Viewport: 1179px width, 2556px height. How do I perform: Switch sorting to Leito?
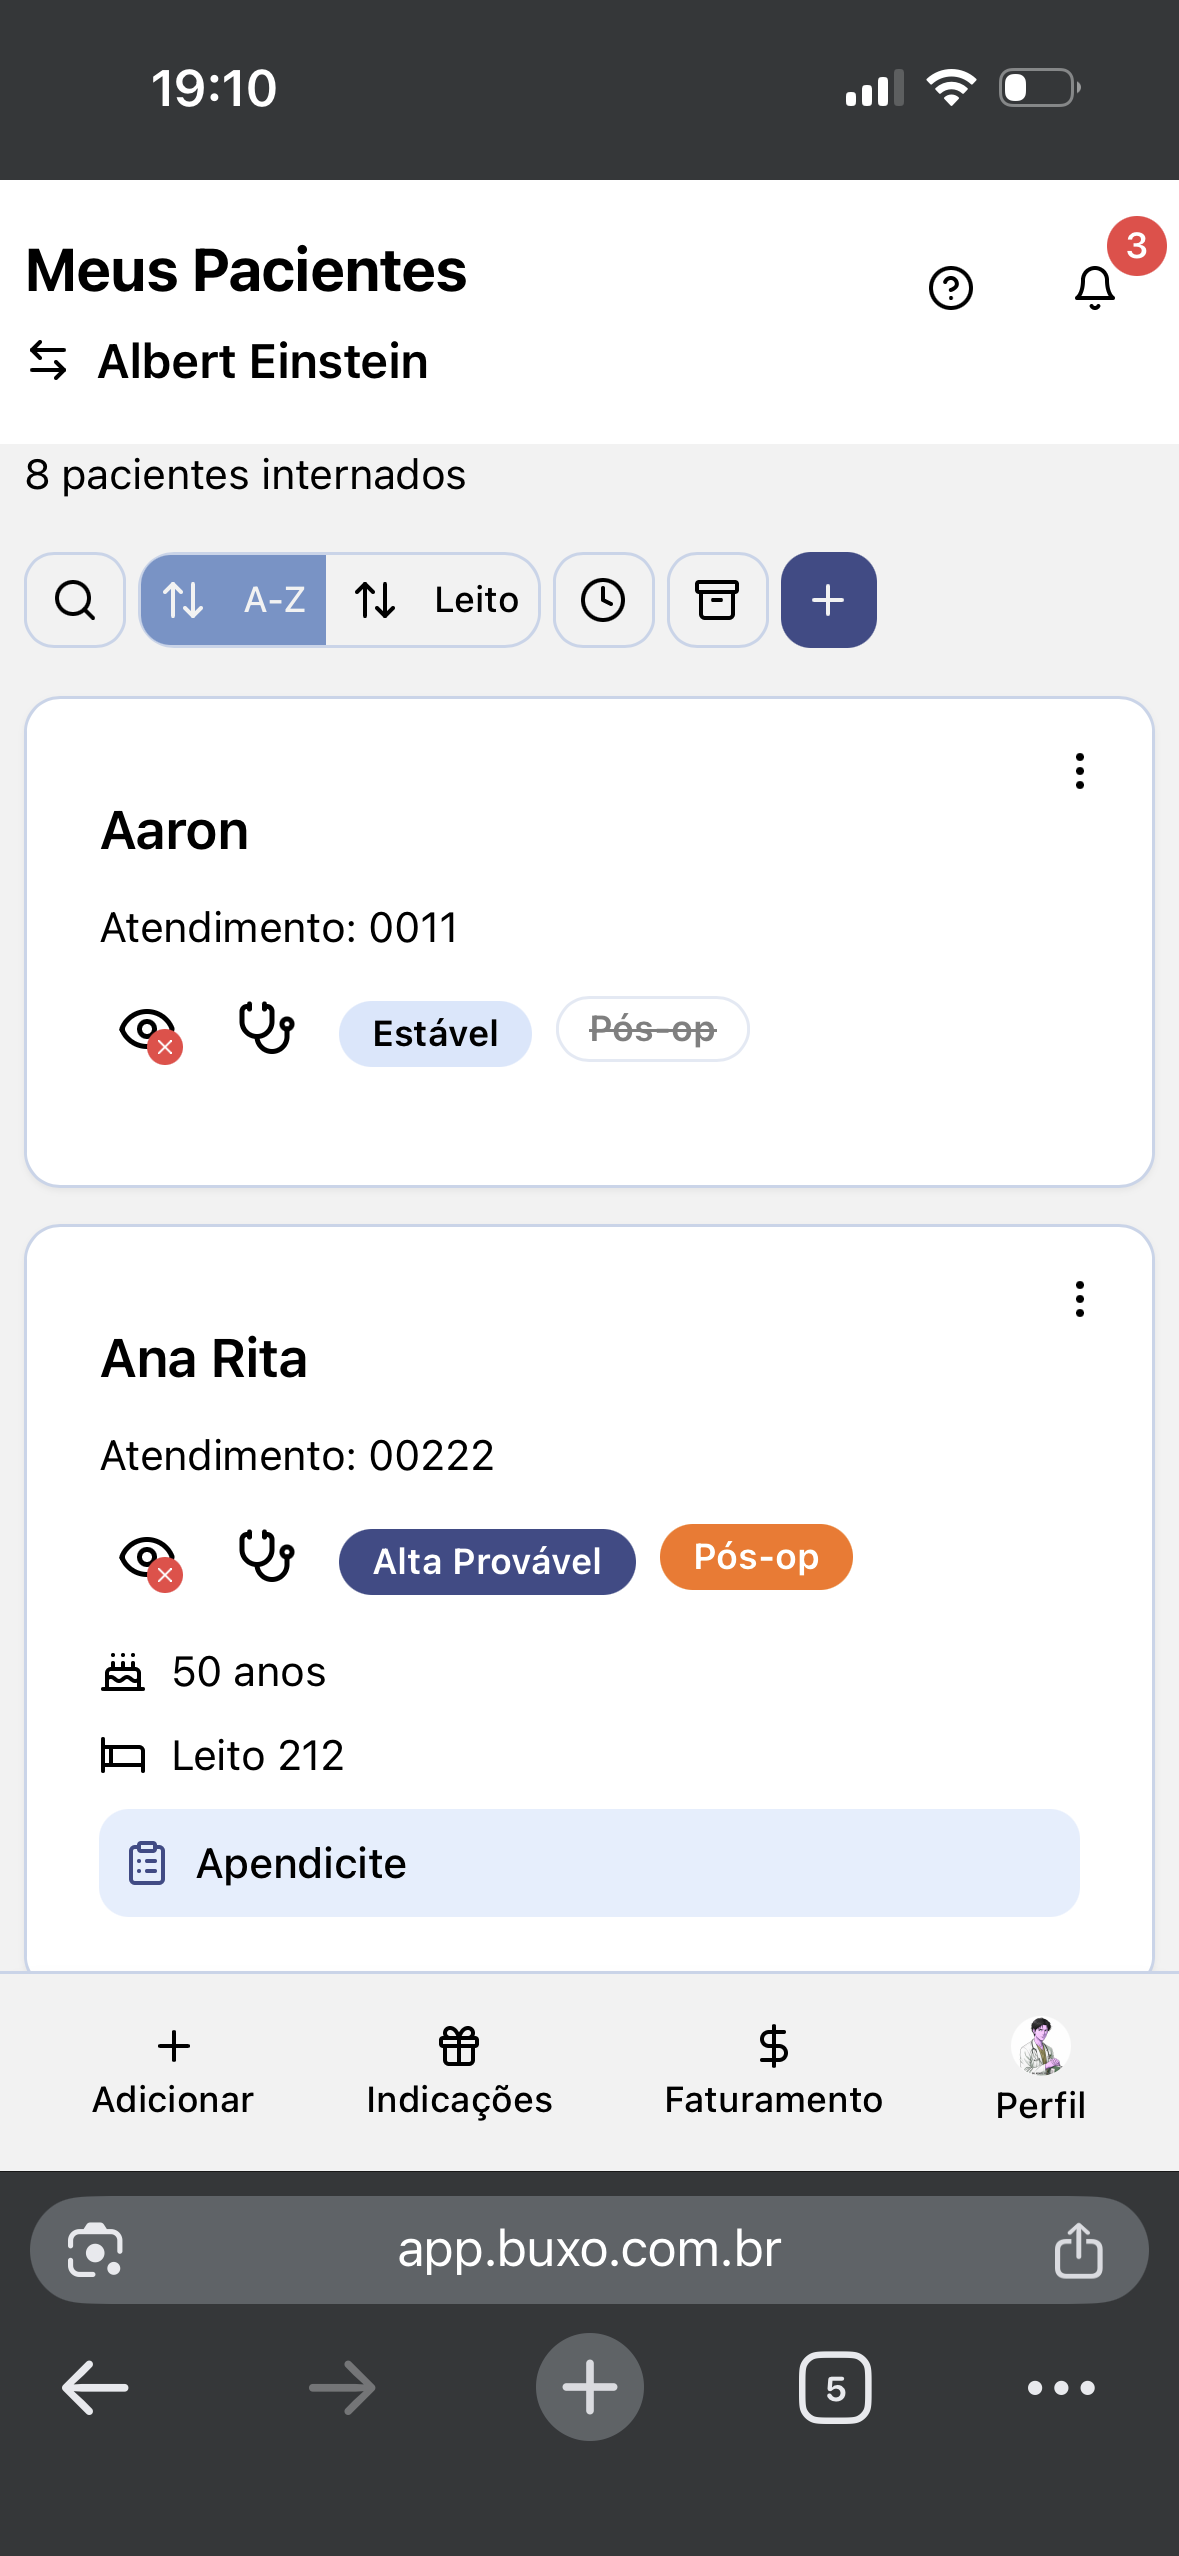[x=435, y=600]
